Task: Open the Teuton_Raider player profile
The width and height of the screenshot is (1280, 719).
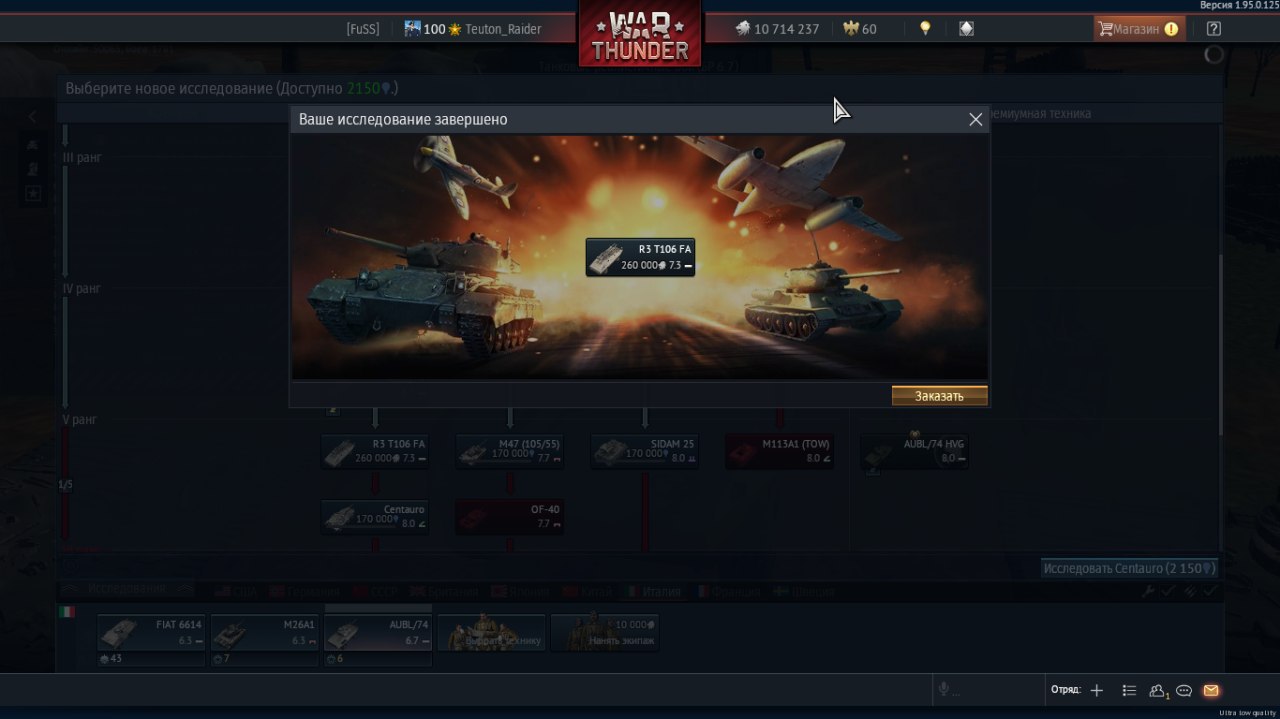Action: (503, 29)
